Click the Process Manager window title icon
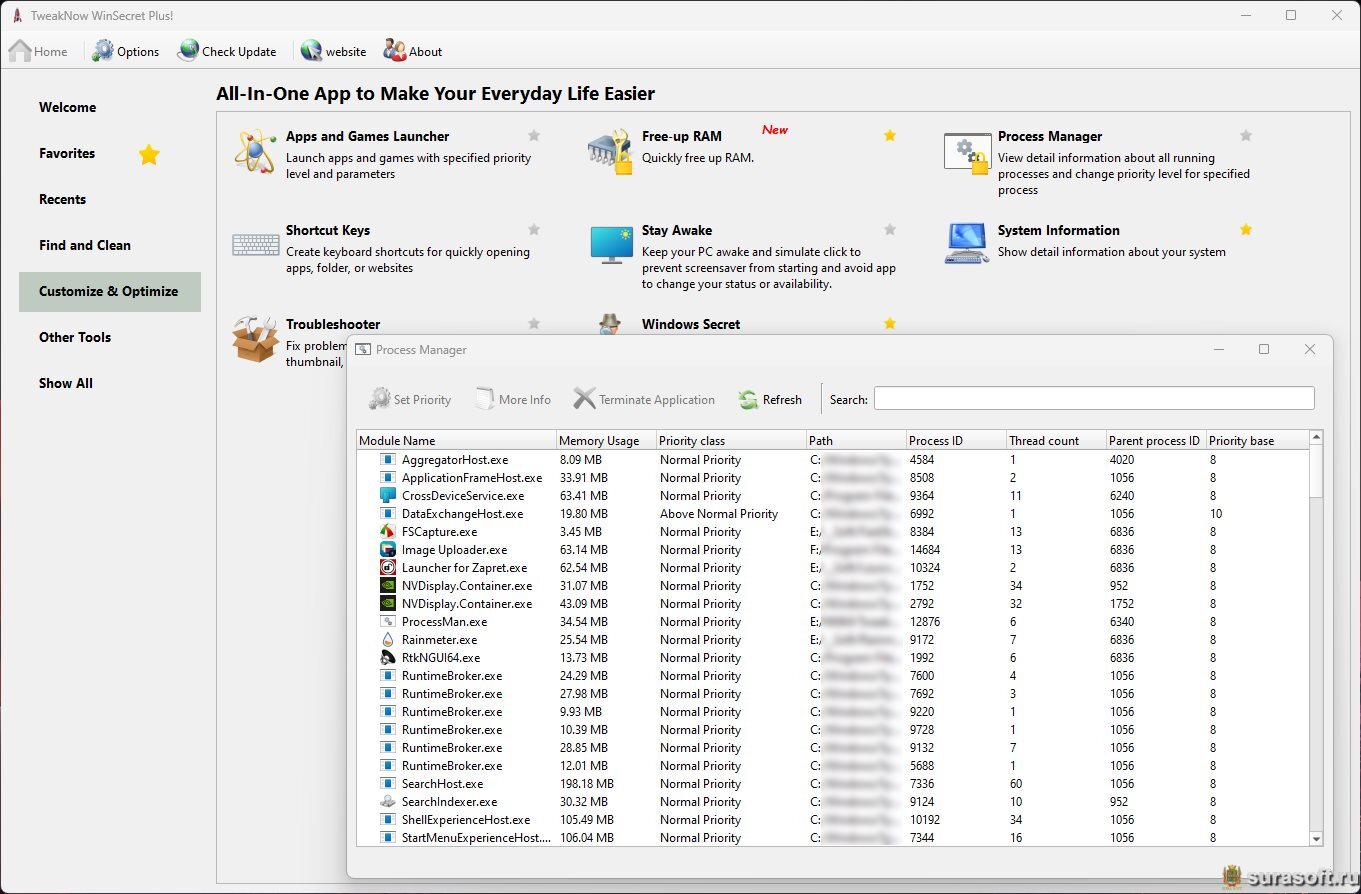 coord(362,350)
